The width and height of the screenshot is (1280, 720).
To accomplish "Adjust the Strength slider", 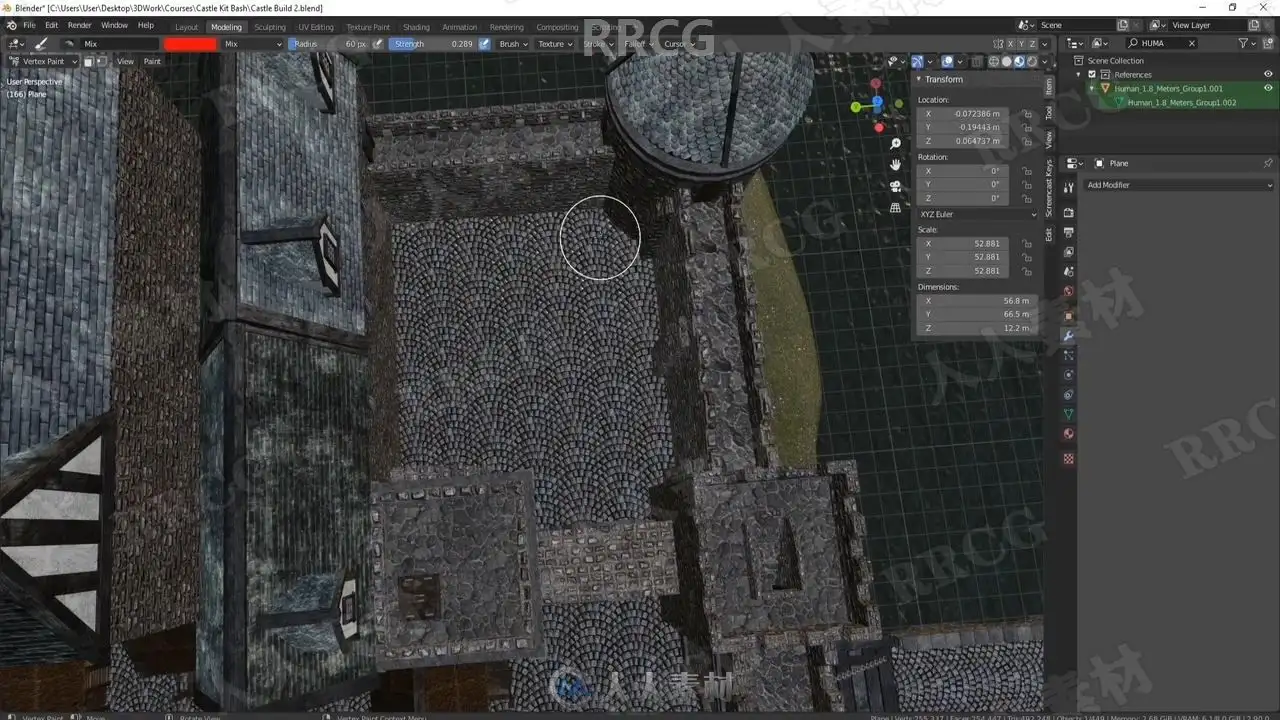I will 433,44.
